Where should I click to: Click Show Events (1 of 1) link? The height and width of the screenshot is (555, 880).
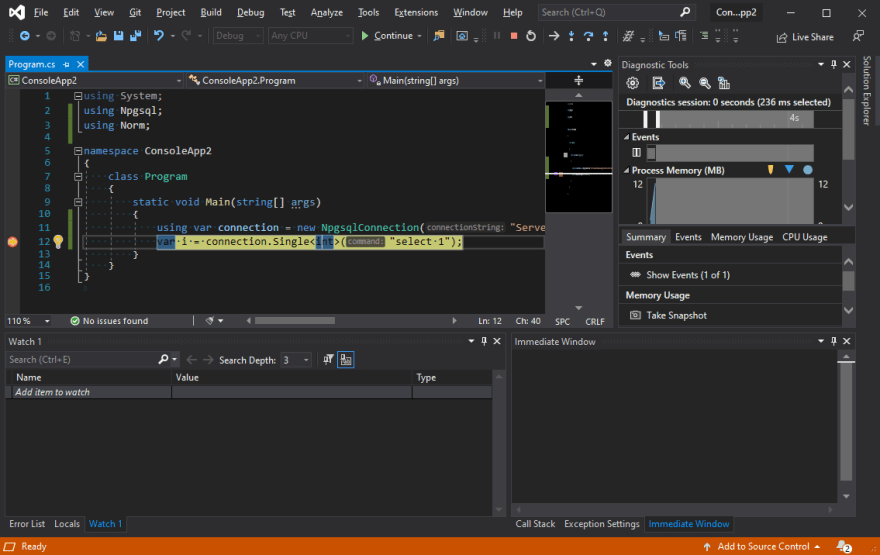click(688, 275)
